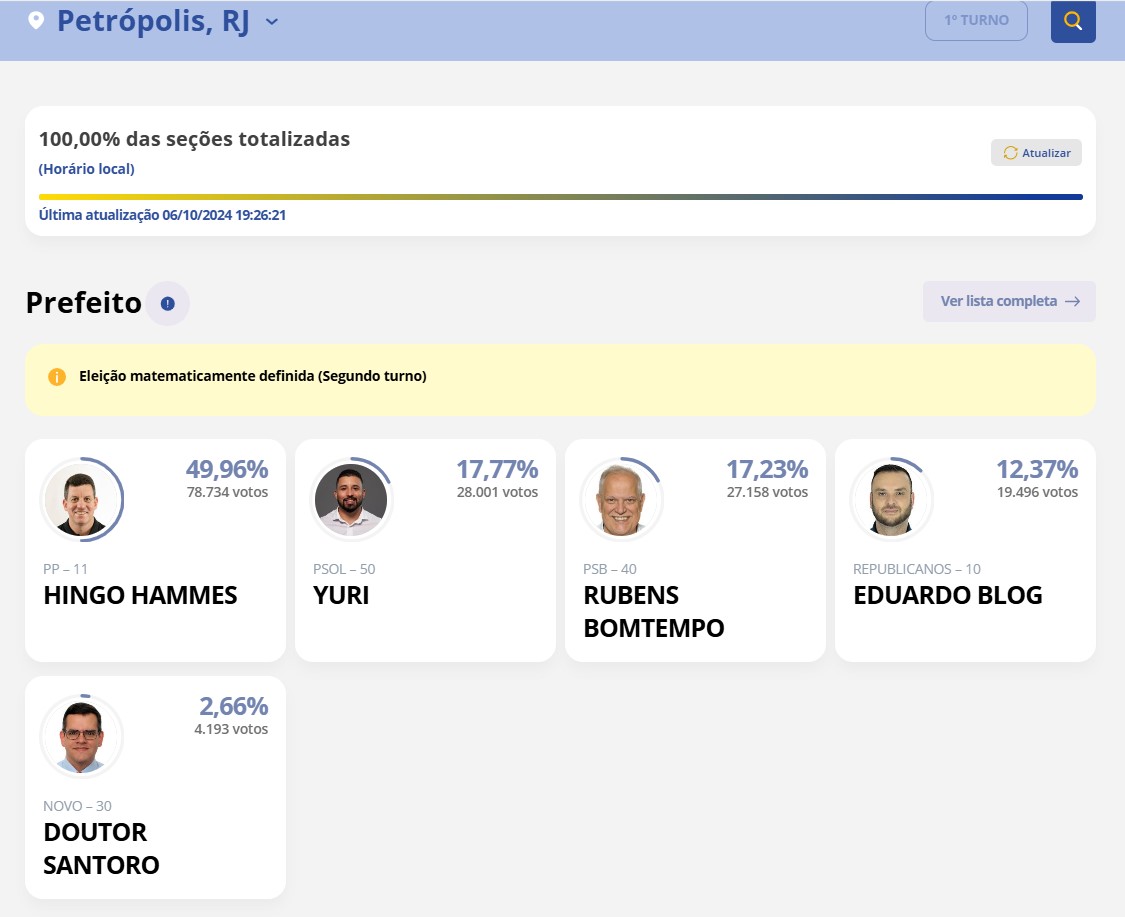Open Ver lista completa link
This screenshot has width=1125, height=917.
tap(1009, 301)
